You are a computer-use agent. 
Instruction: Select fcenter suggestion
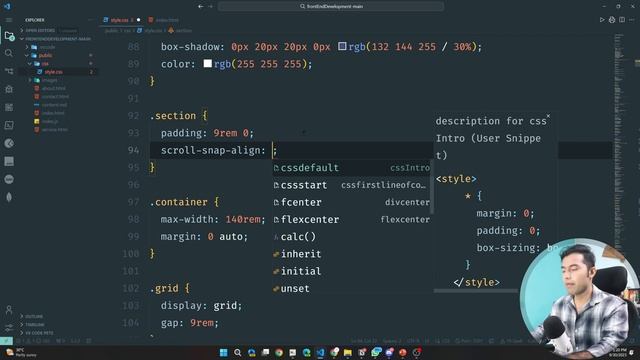[x=351, y=202]
